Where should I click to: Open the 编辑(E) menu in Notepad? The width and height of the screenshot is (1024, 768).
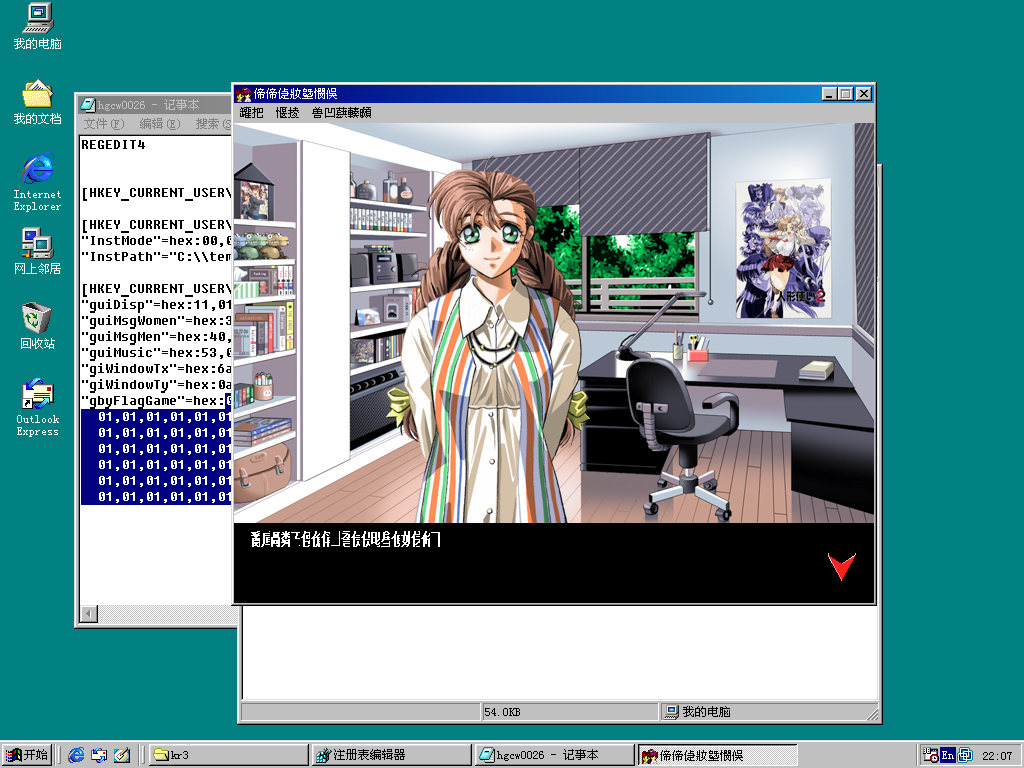click(160, 123)
